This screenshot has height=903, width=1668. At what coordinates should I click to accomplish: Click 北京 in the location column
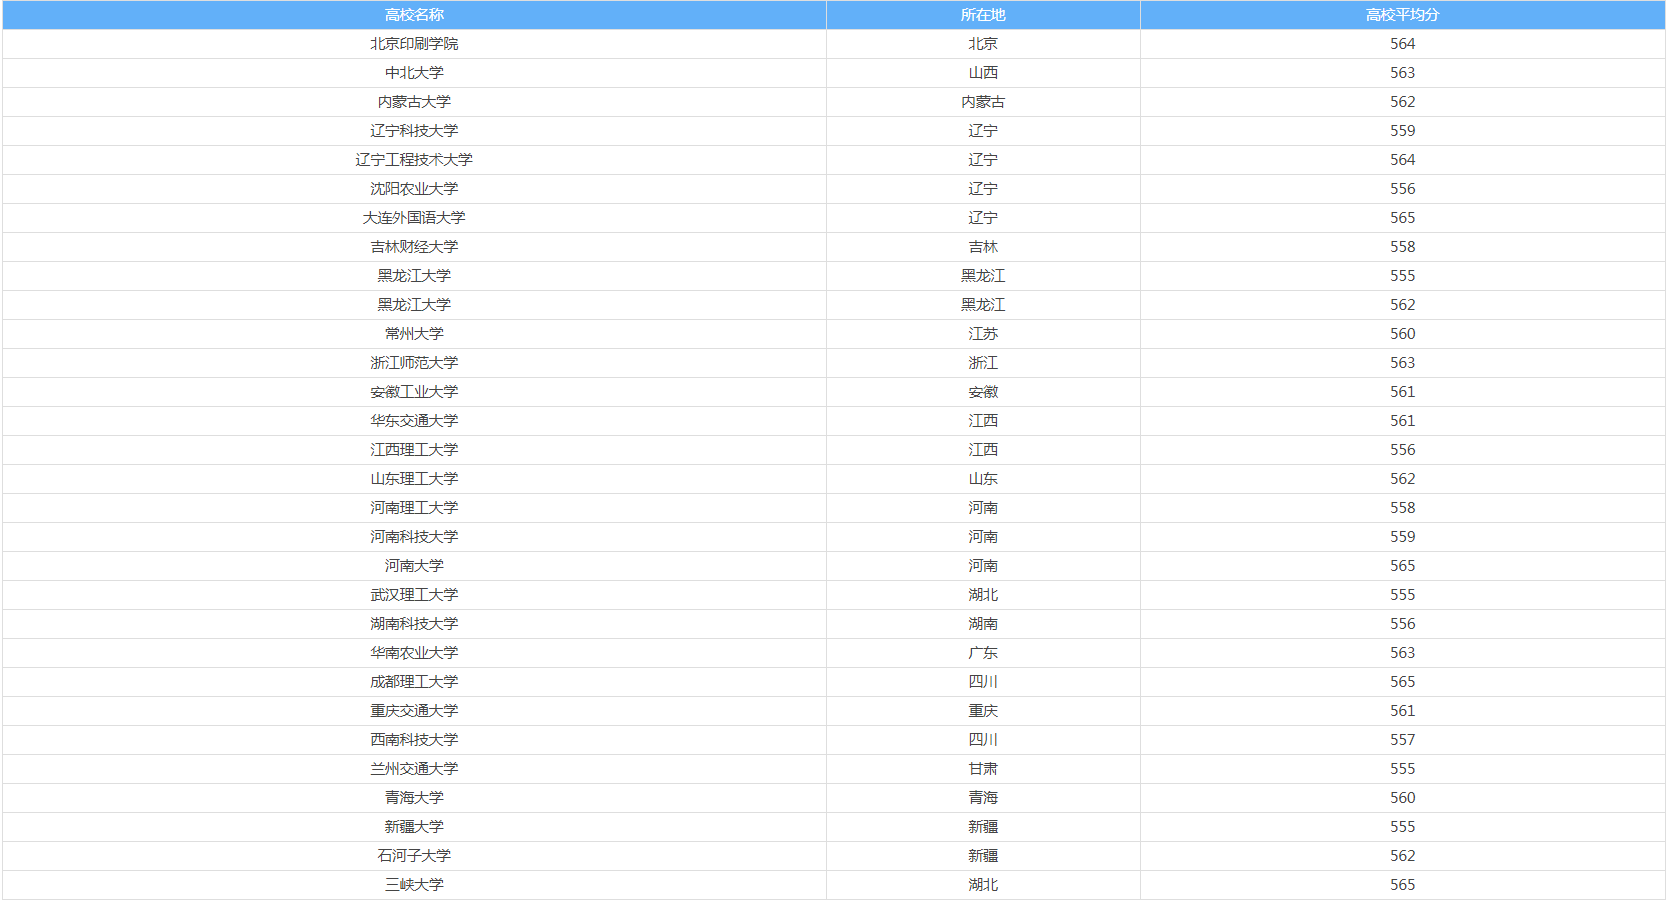(x=983, y=44)
